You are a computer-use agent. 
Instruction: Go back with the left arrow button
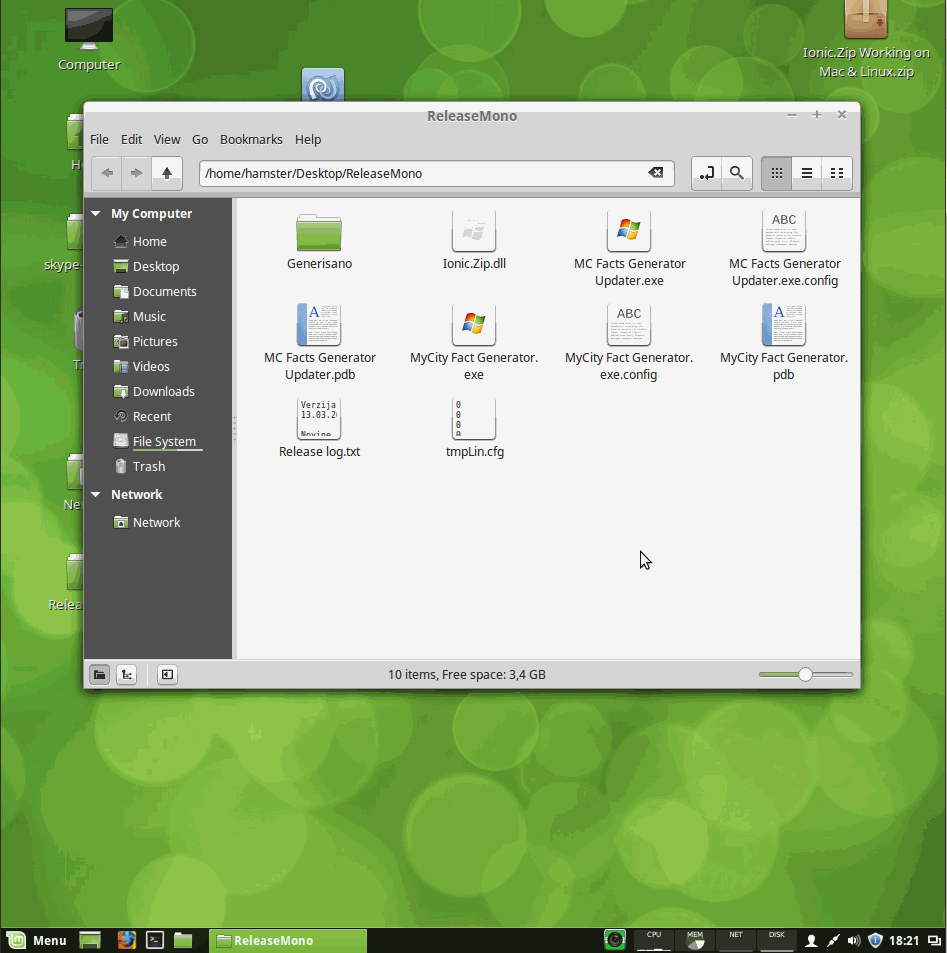(107, 173)
